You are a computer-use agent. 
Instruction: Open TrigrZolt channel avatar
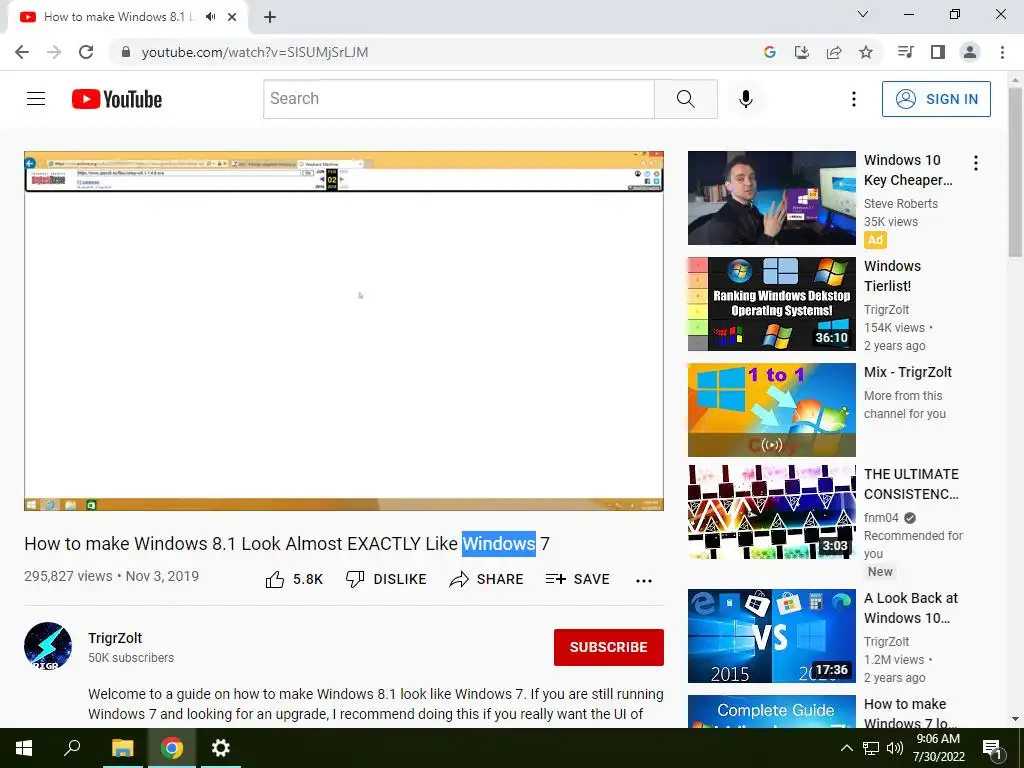[x=48, y=647]
